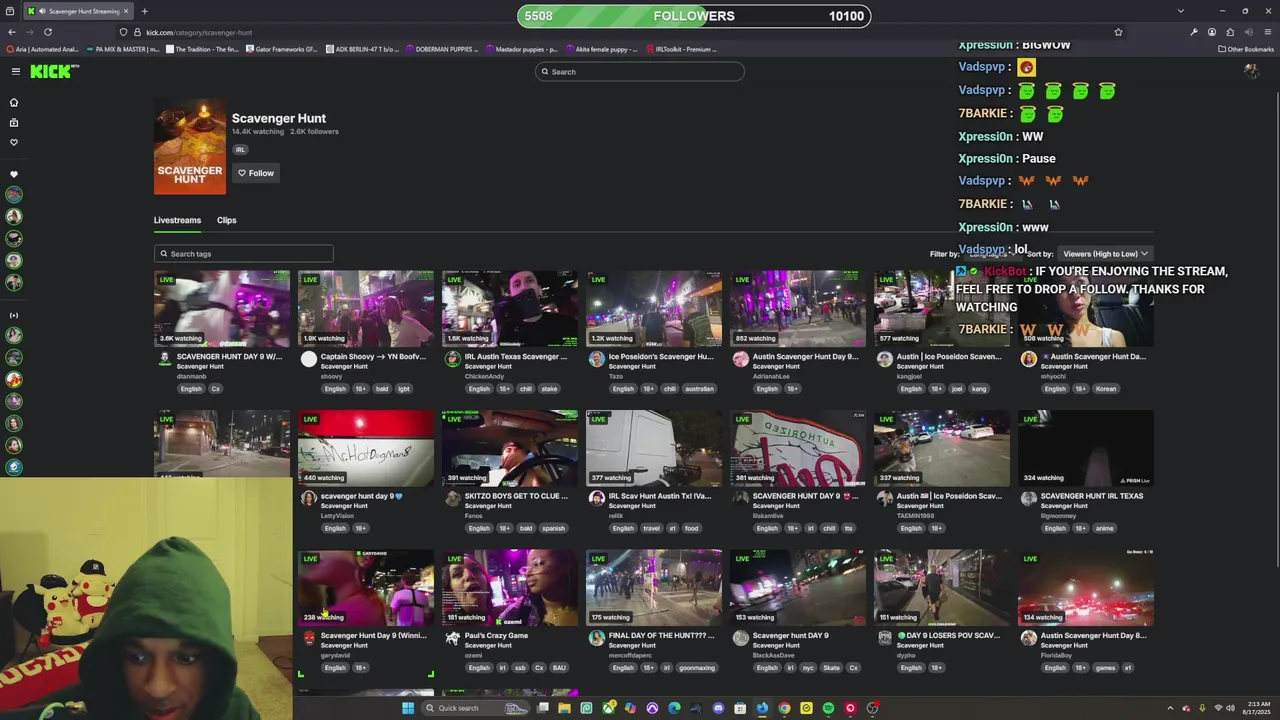Open File Explorer from the taskbar
The width and height of the screenshot is (1280, 720).
tap(564, 708)
